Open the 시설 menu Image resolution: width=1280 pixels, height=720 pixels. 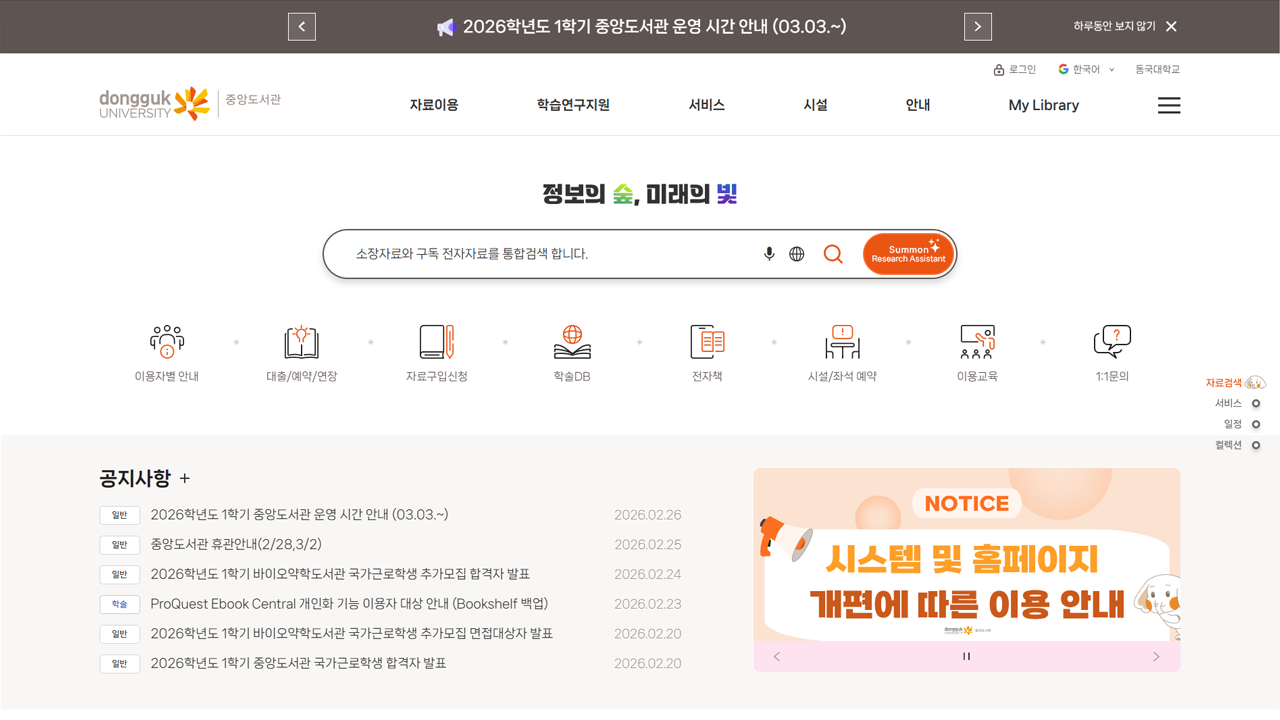[815, 105]
